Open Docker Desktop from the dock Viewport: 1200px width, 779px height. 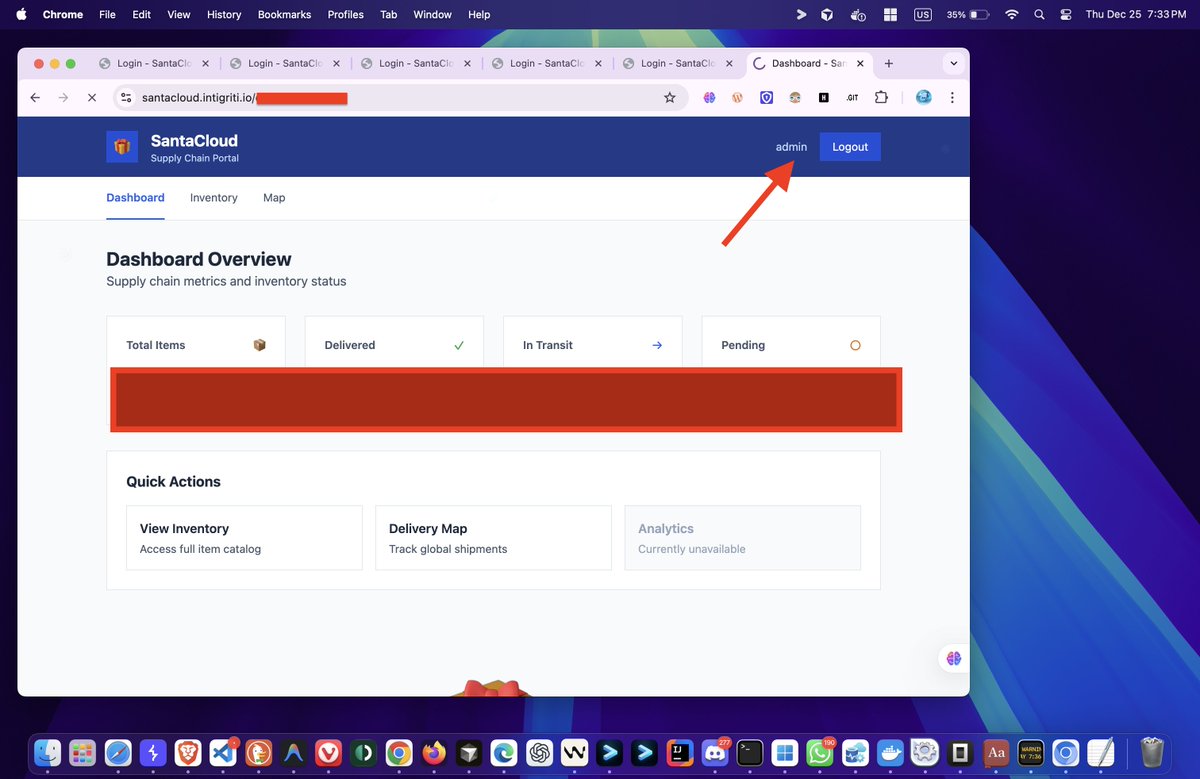[890, 752]
